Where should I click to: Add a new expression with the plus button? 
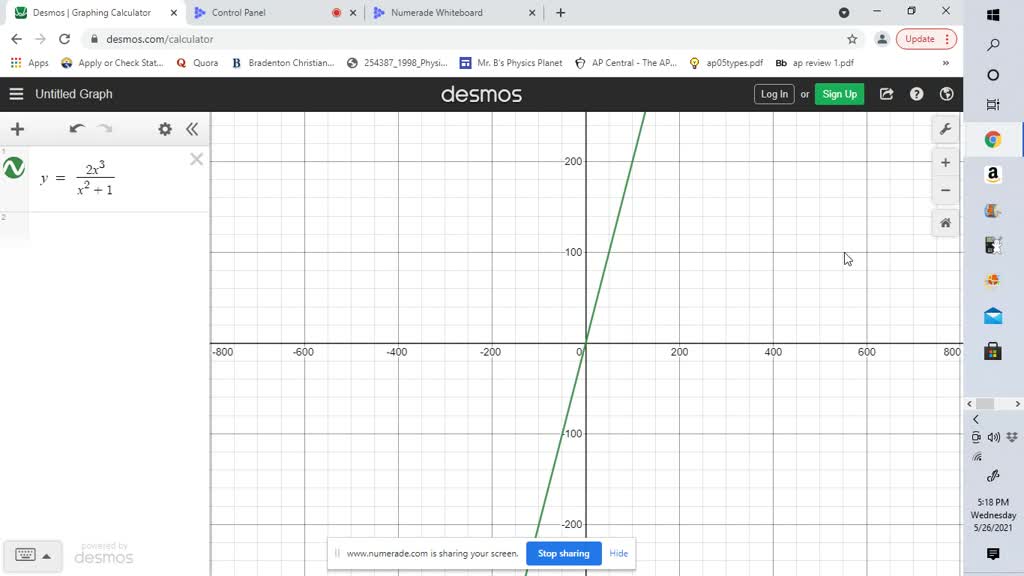17,129
